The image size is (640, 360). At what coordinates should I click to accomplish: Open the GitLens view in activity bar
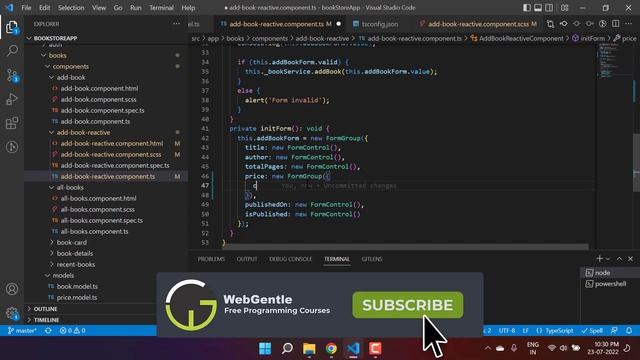12,147
